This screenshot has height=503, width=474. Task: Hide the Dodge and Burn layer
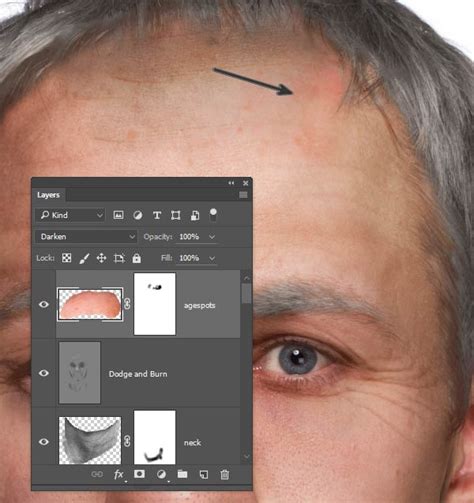coord(44,373)
